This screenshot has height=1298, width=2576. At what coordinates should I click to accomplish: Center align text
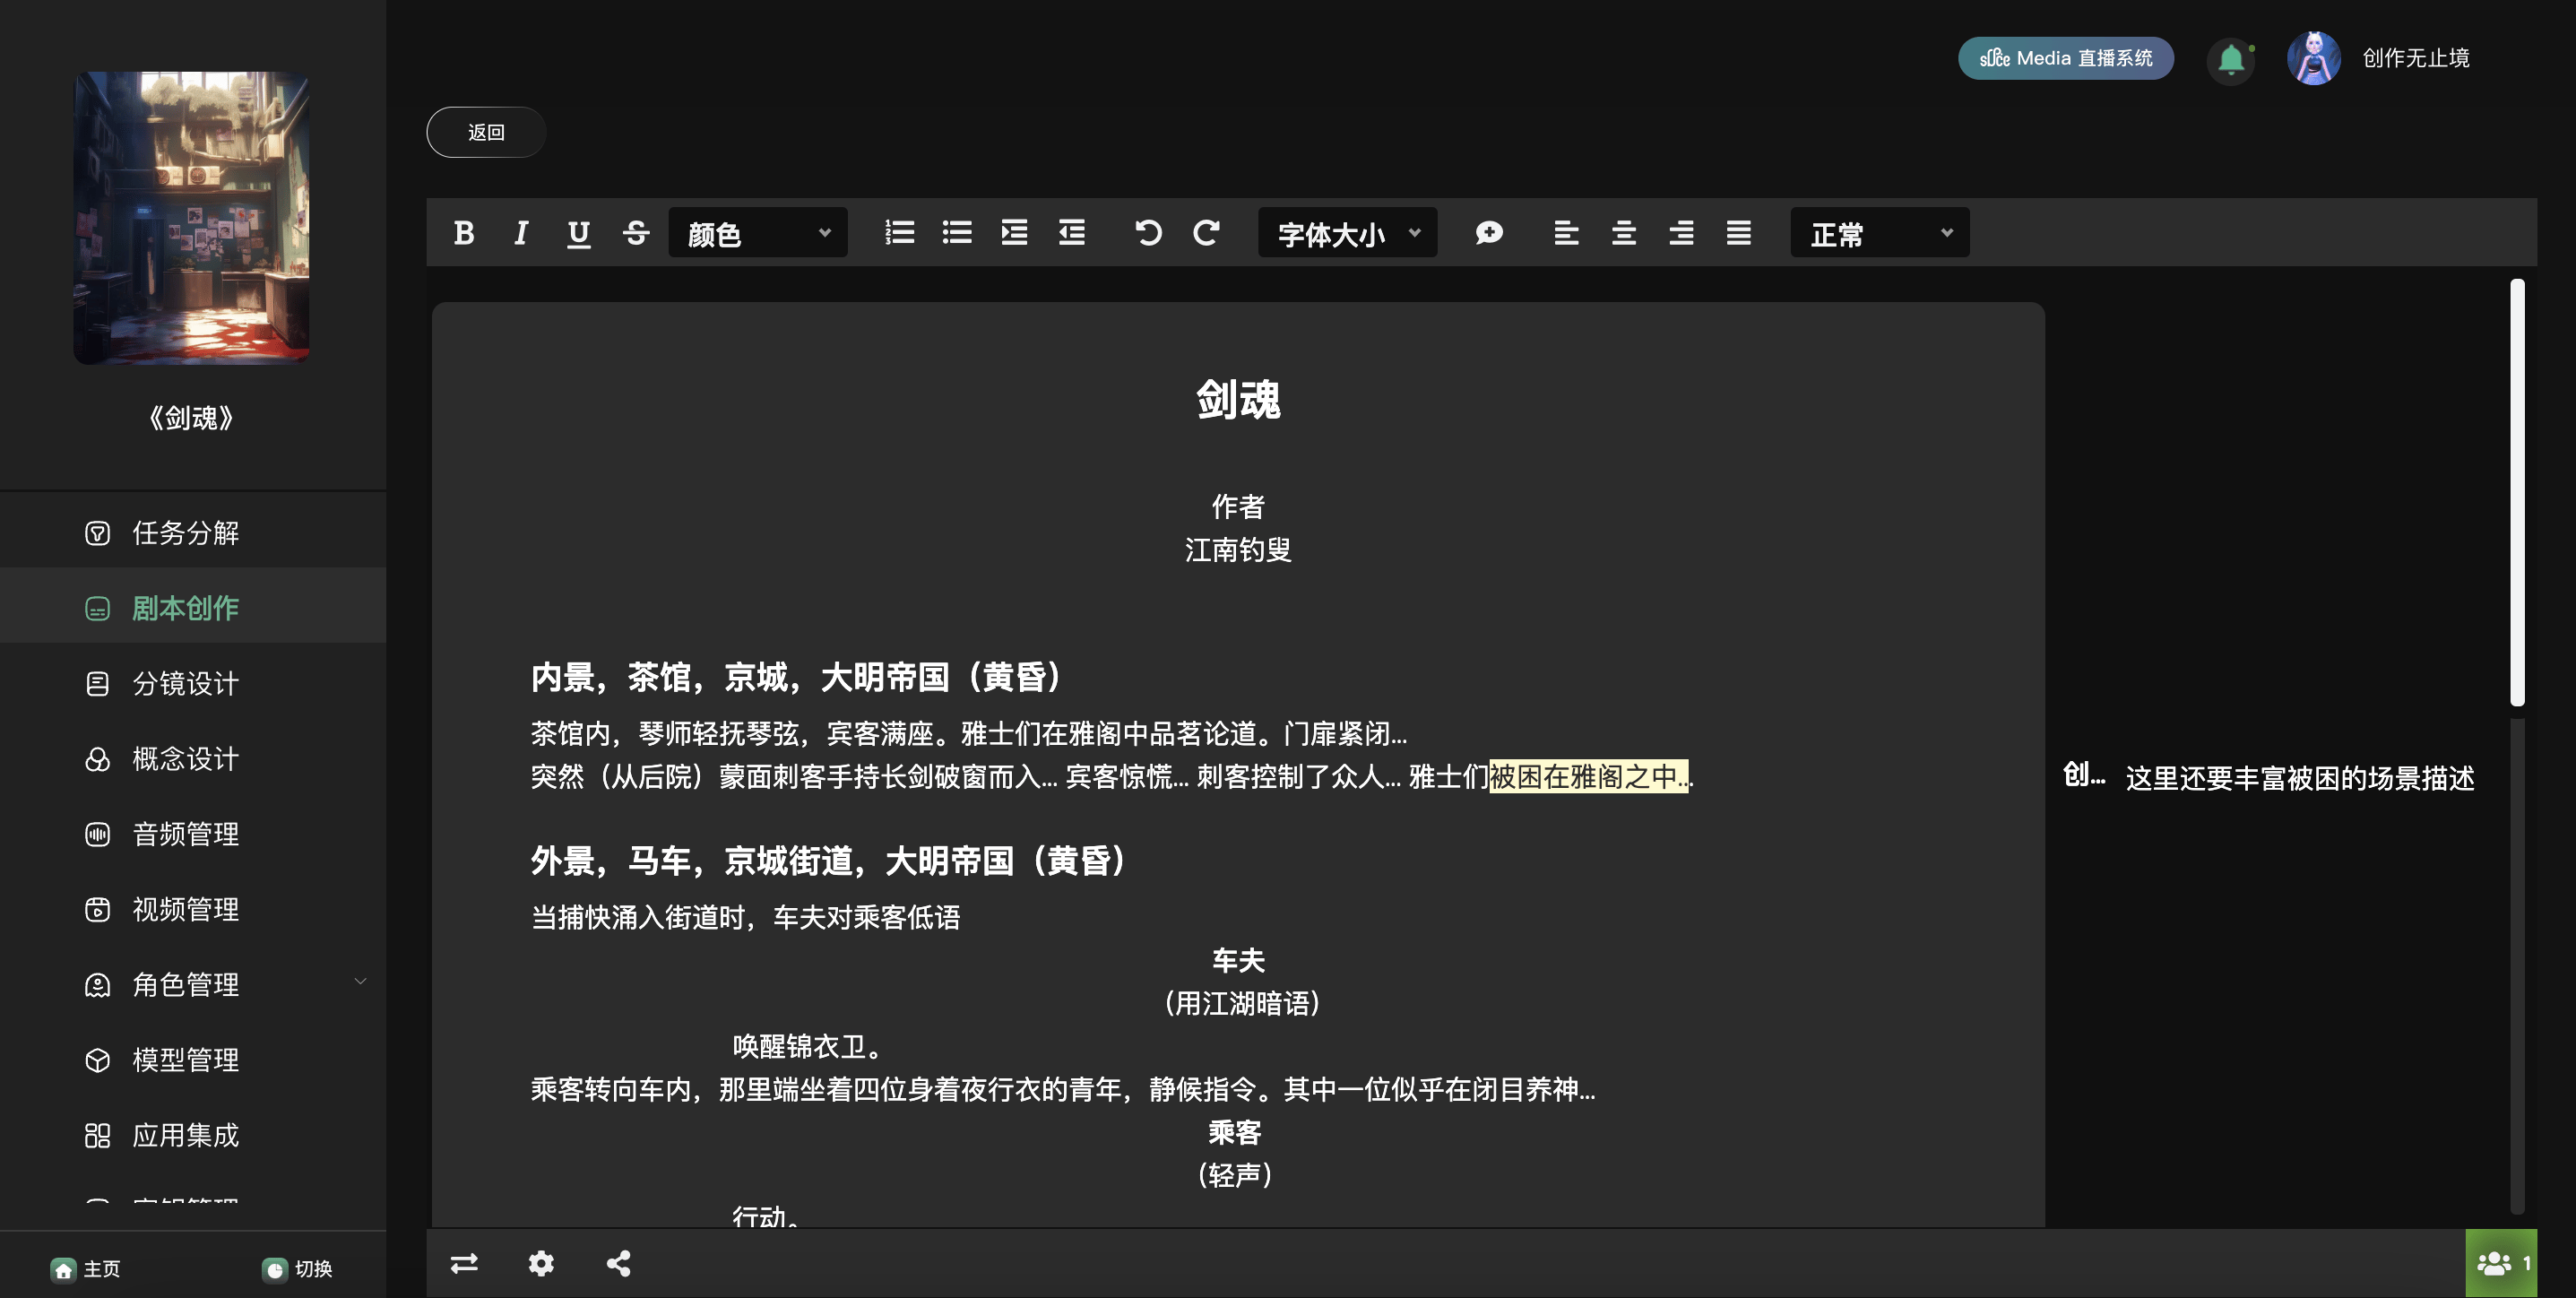(1624, 233)
